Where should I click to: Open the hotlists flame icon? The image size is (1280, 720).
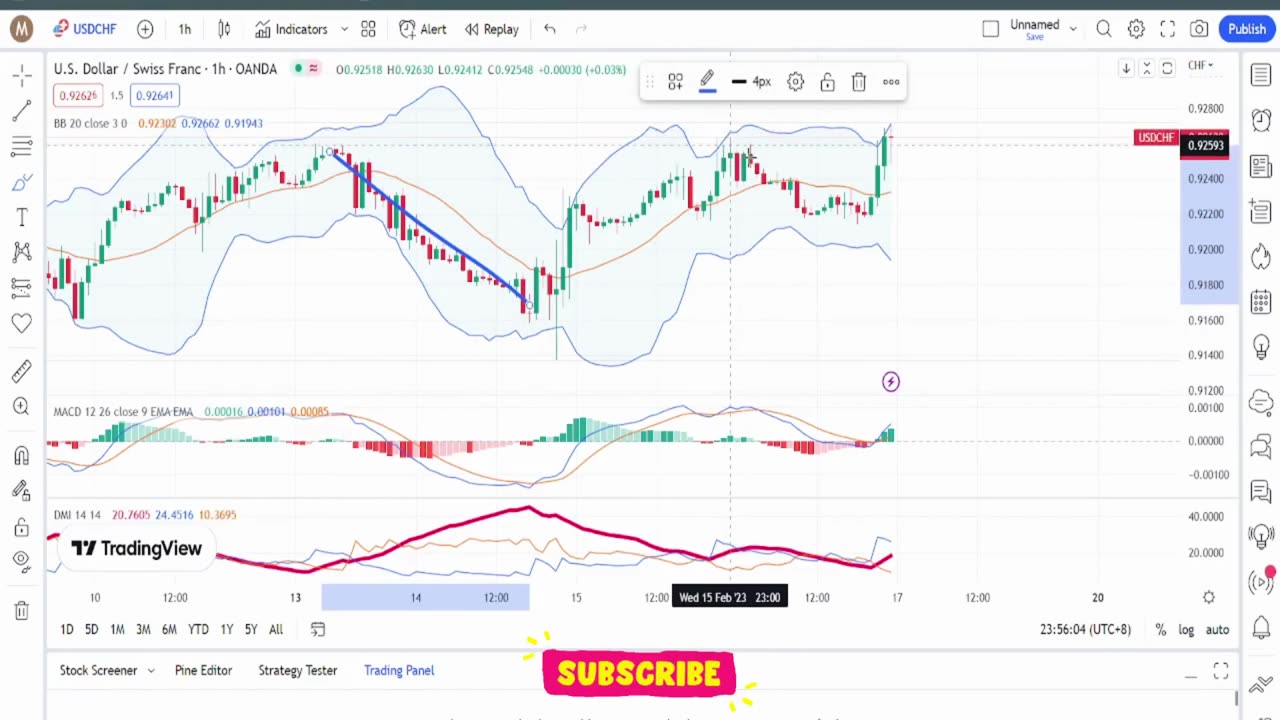(1261, 256)
